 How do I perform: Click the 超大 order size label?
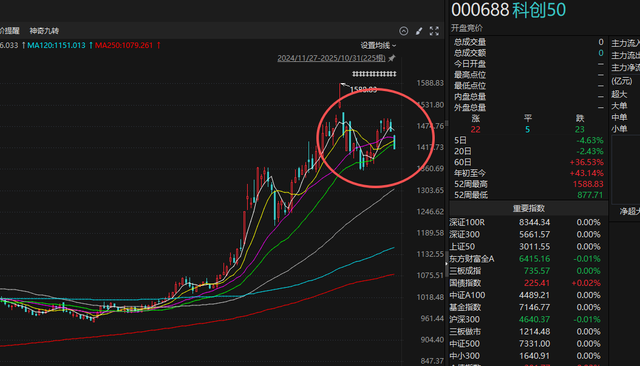tap(619, 94)
